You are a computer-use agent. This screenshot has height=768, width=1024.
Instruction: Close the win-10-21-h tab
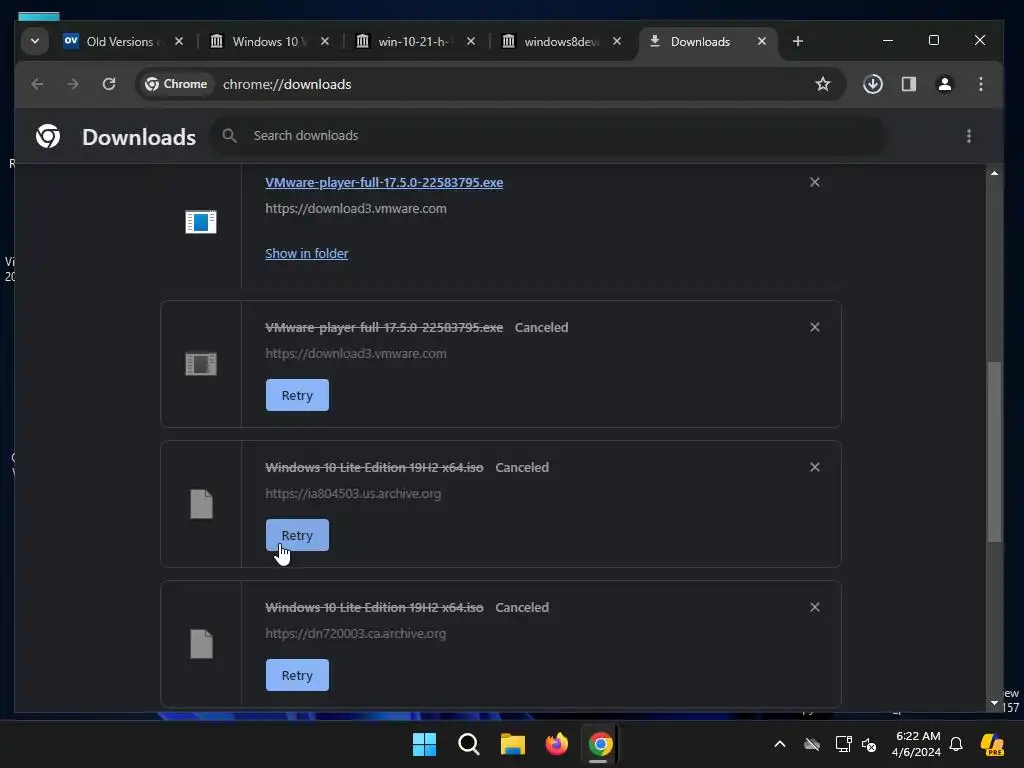click(471, 41)
